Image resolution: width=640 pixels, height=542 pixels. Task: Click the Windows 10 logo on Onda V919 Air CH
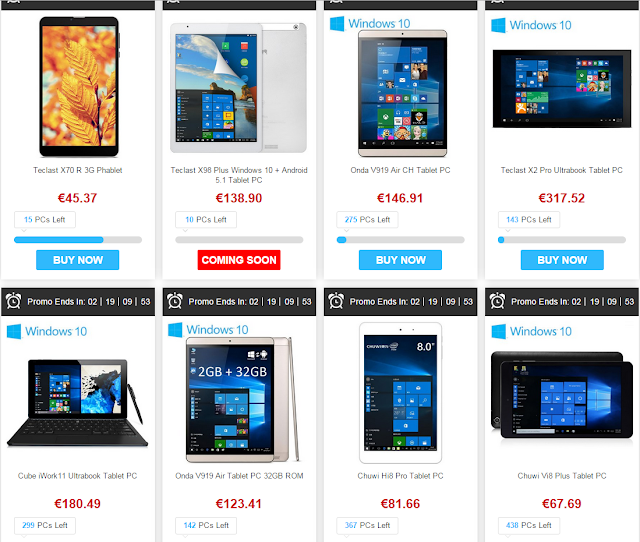tap(370, 24)
